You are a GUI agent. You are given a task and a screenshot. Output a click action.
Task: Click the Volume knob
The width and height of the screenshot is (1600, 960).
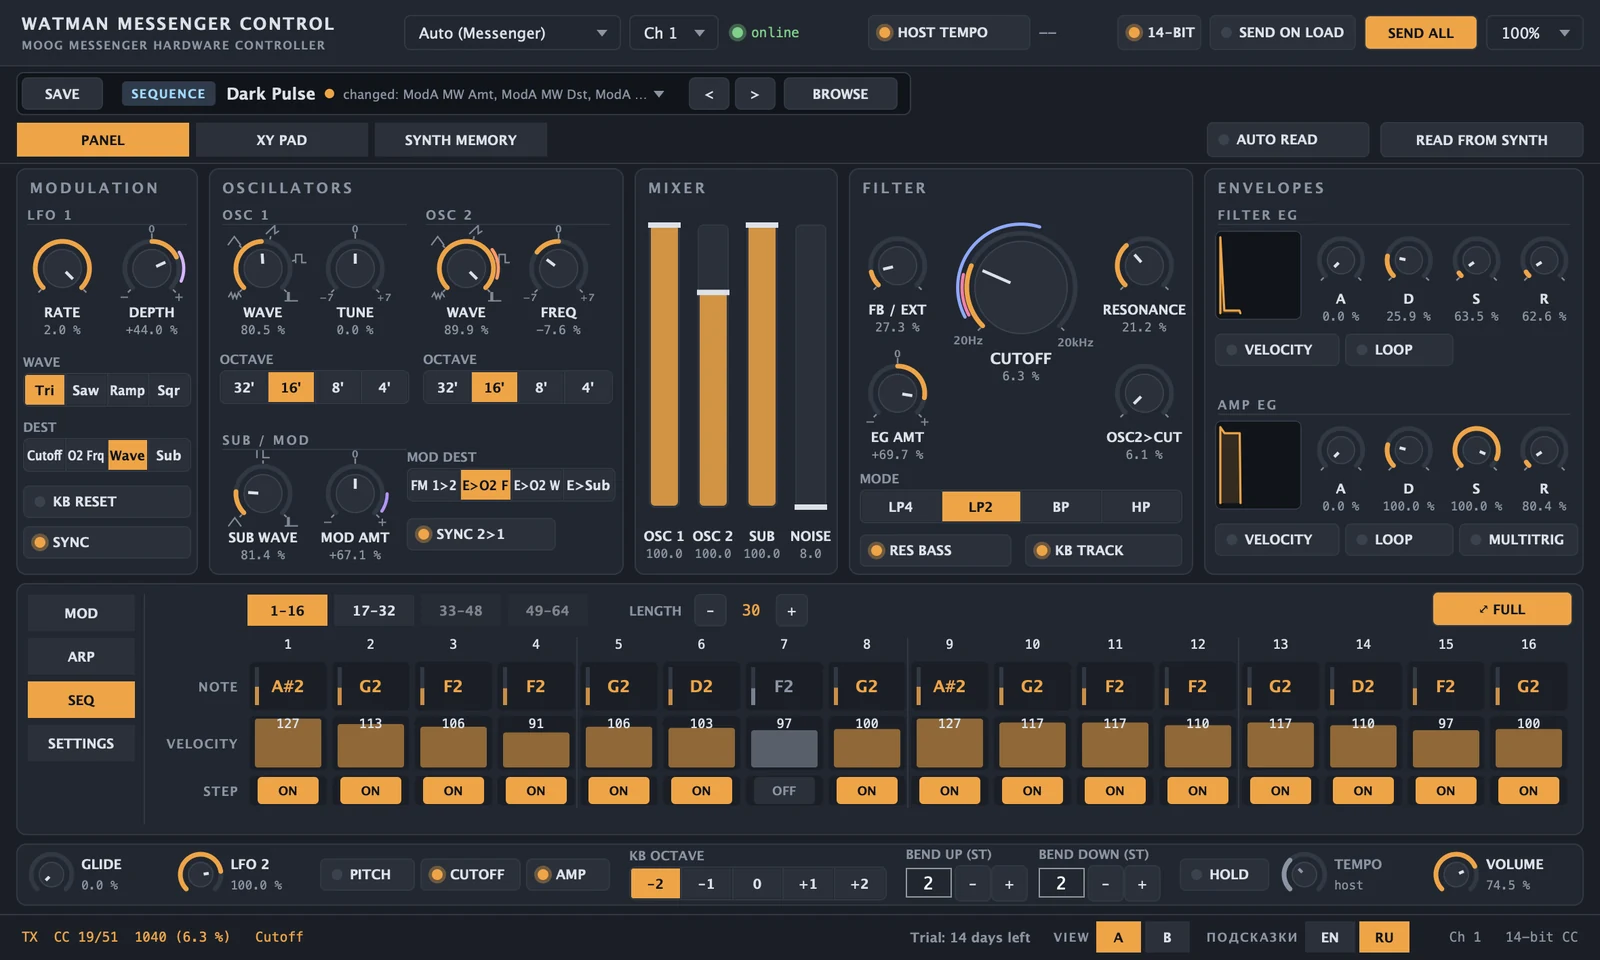(x=1456, y=874)
